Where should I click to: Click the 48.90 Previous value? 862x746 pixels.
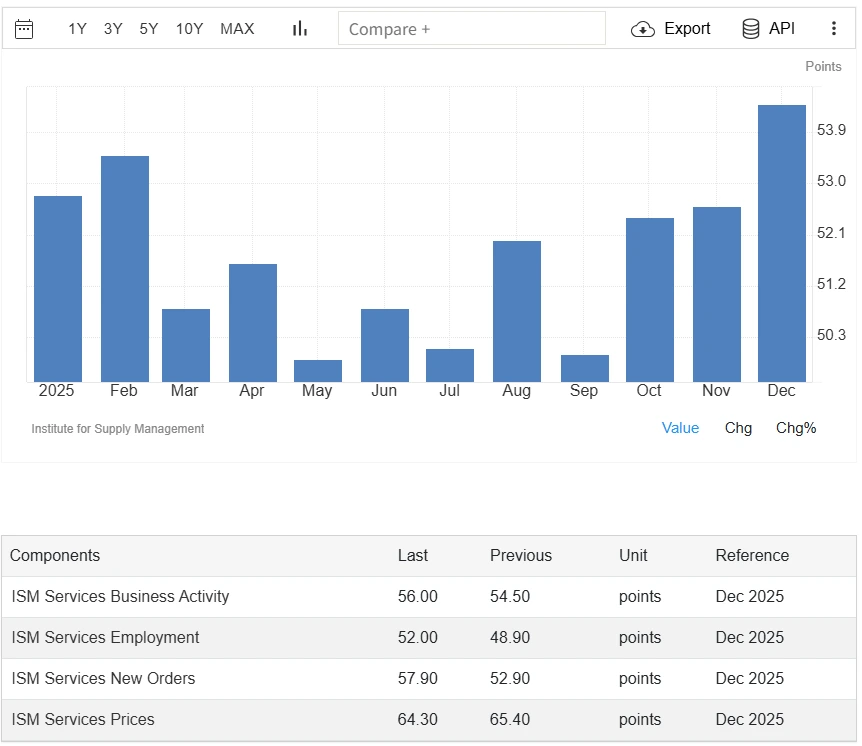[510, 637]
